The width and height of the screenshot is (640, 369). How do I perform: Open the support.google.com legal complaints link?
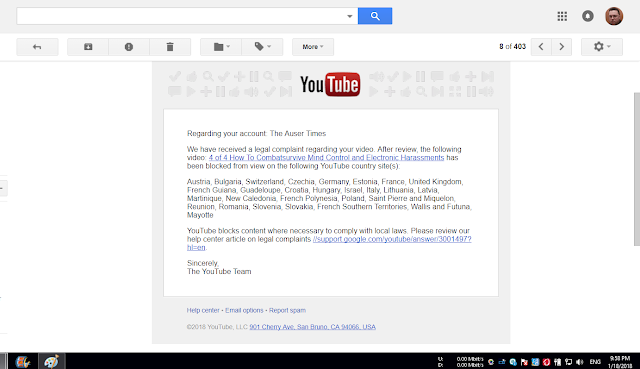point(392,239)
